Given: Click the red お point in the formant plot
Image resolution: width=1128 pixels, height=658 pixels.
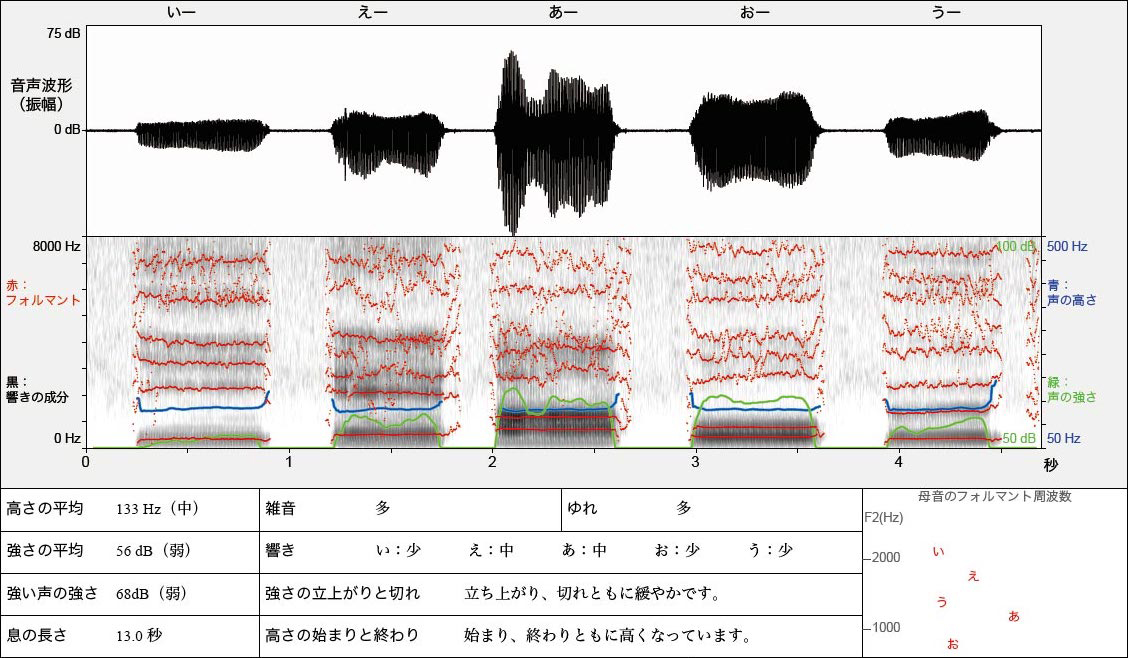Looking at the screenshot, I should tap(952, 644).
